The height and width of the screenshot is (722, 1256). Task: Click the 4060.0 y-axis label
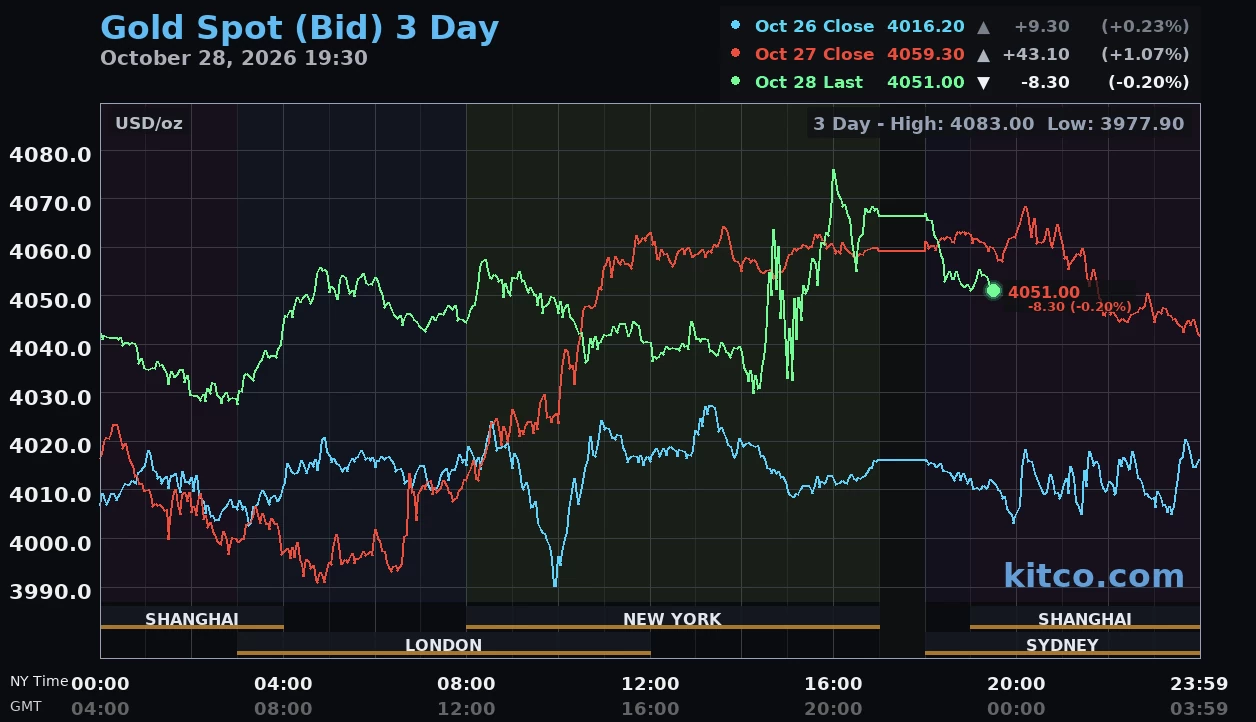point(50,251)
